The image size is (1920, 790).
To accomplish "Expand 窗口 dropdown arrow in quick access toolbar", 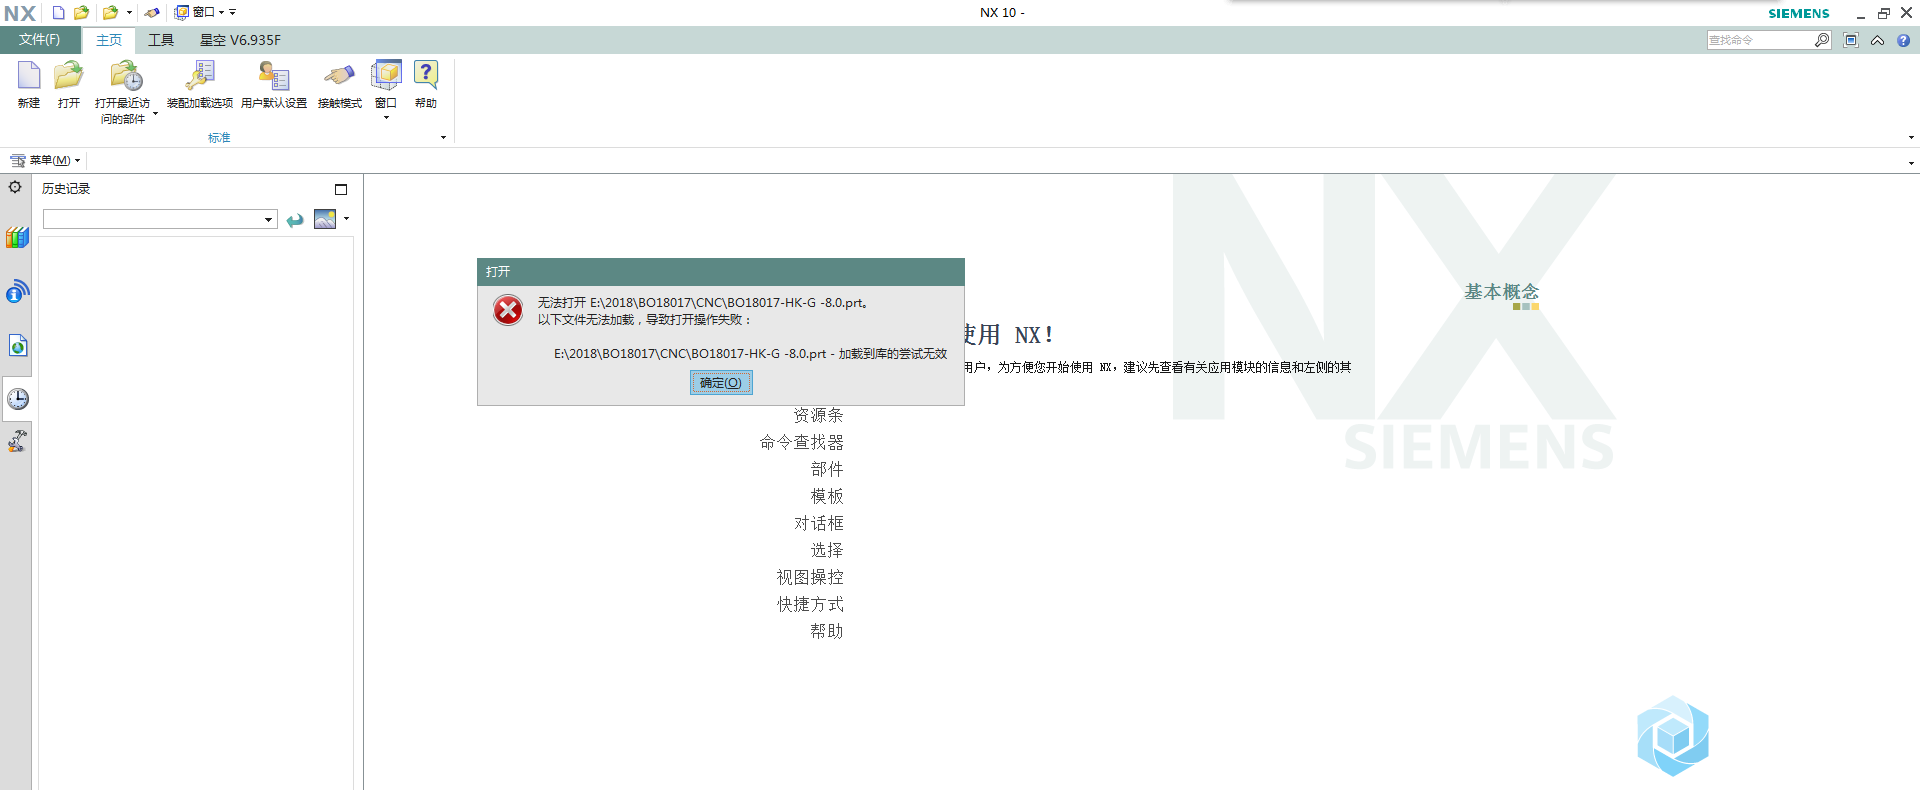I will (222, 13).
